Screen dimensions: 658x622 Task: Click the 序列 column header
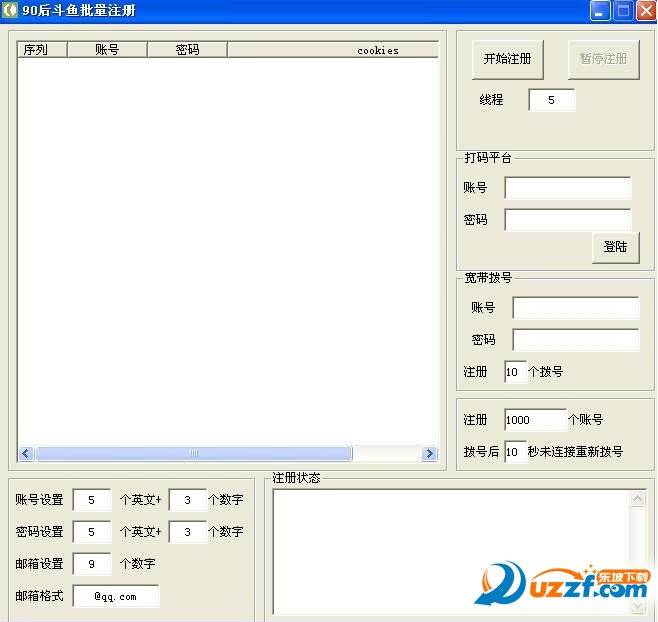click(x=42, y=50)
